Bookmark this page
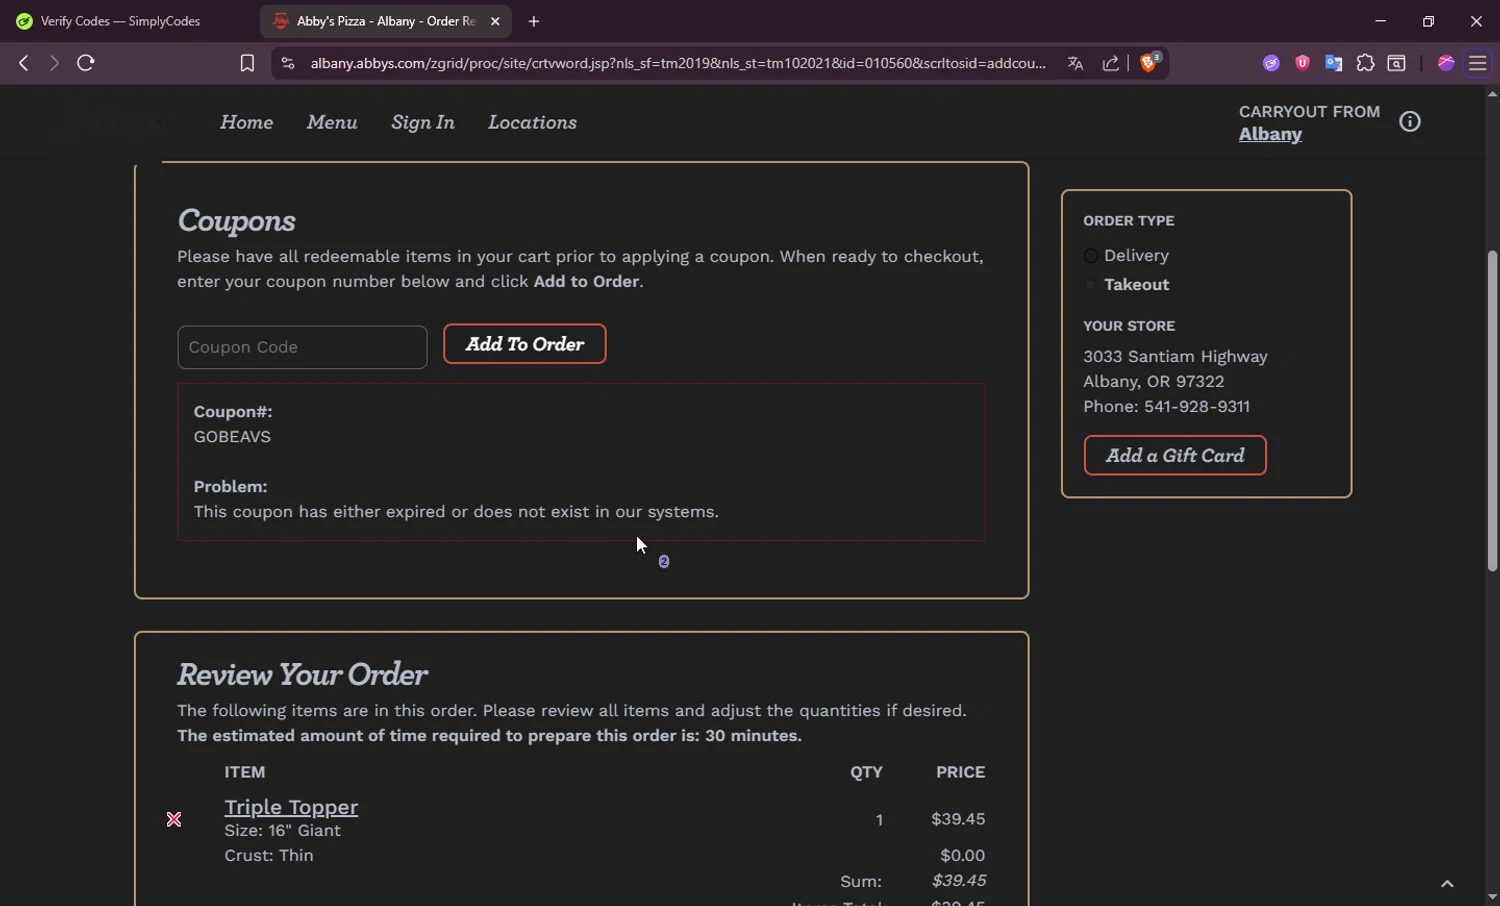Screen dimensions: 1500x906 [x=247, y=63]
